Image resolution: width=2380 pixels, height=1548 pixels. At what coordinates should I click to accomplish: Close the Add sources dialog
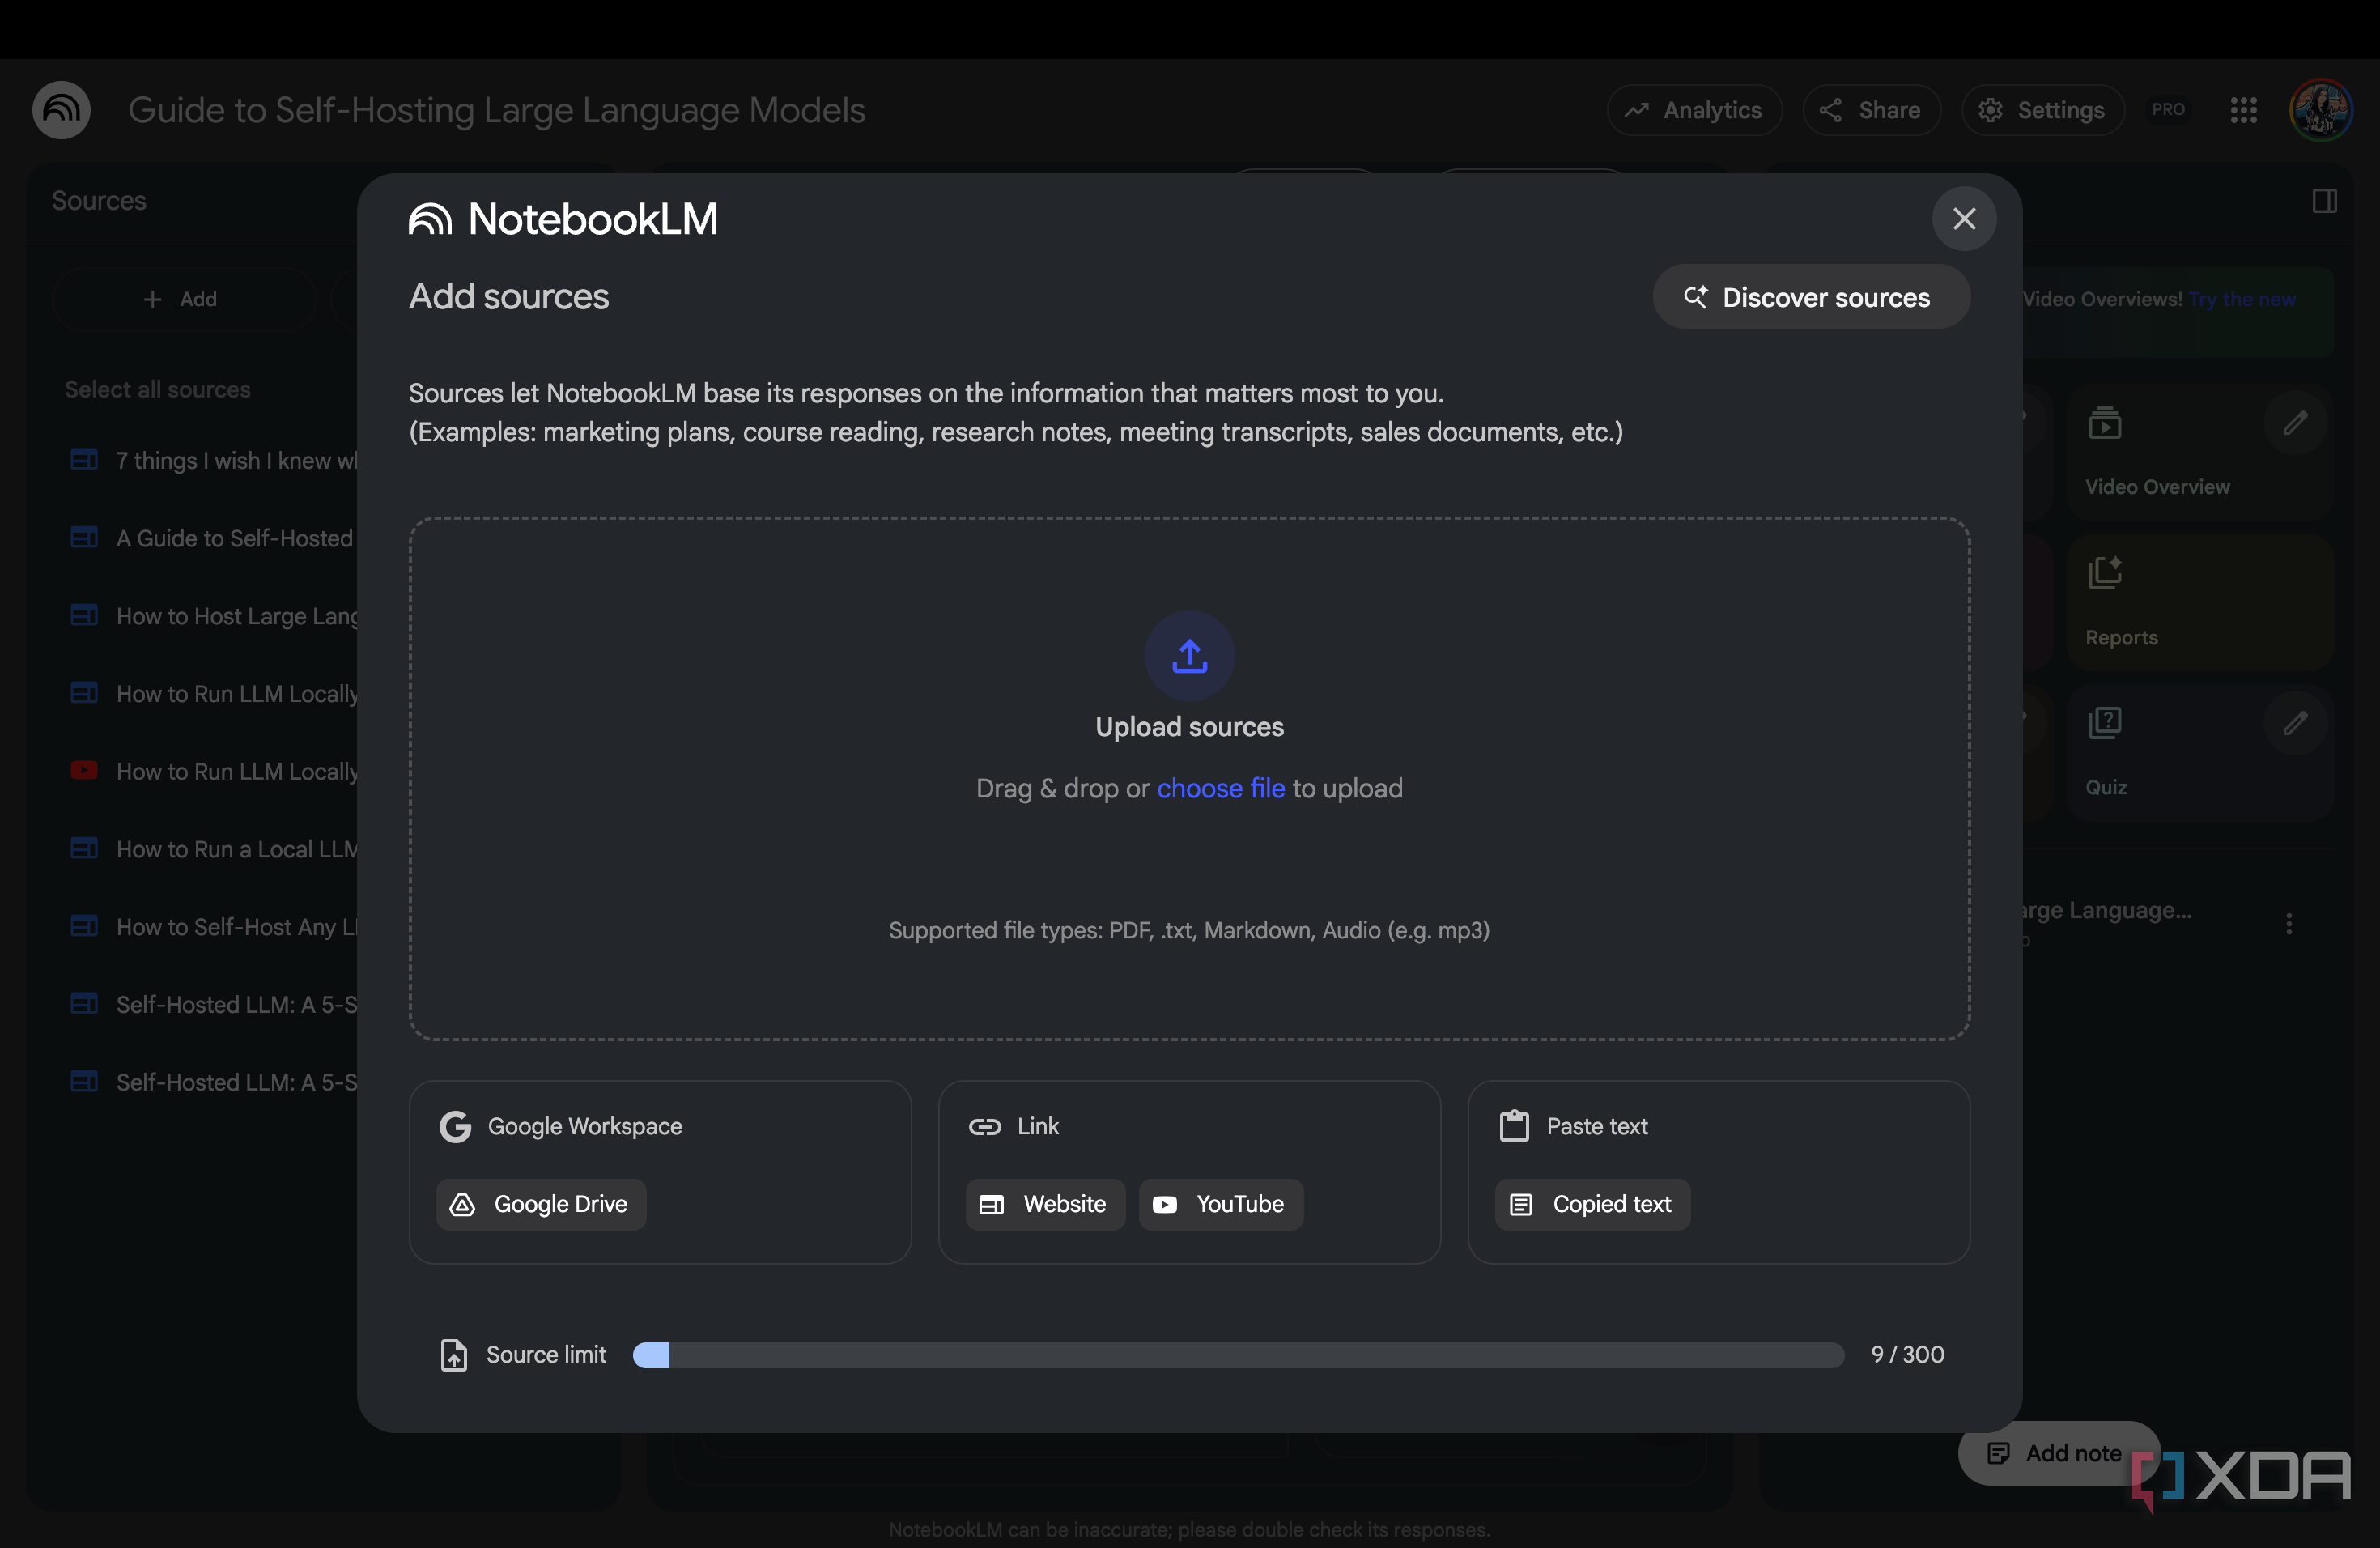1963,219
